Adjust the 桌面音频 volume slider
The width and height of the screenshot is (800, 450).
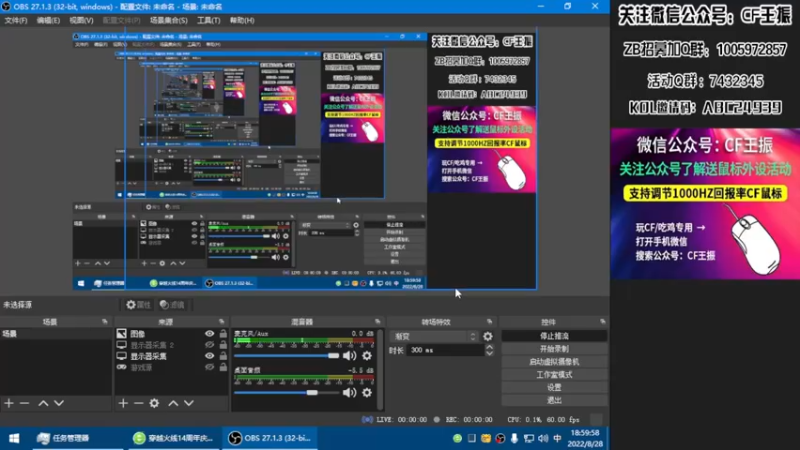pos(286,392)
